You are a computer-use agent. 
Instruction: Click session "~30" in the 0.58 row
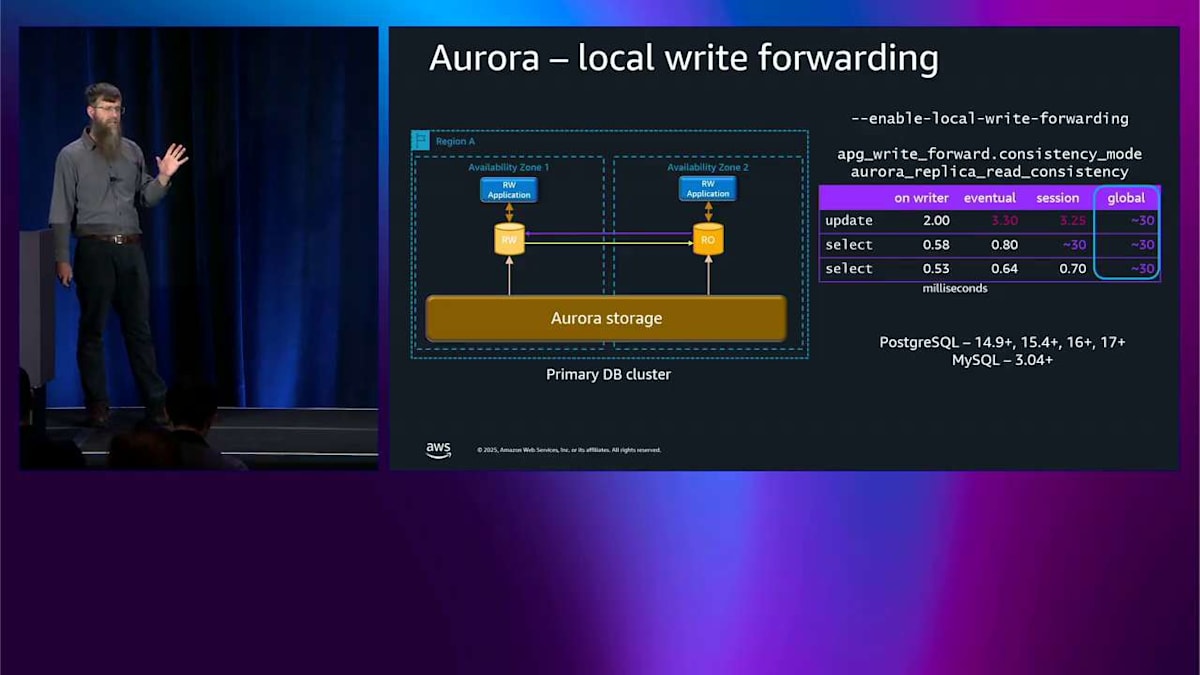(x=1074, y=245)
